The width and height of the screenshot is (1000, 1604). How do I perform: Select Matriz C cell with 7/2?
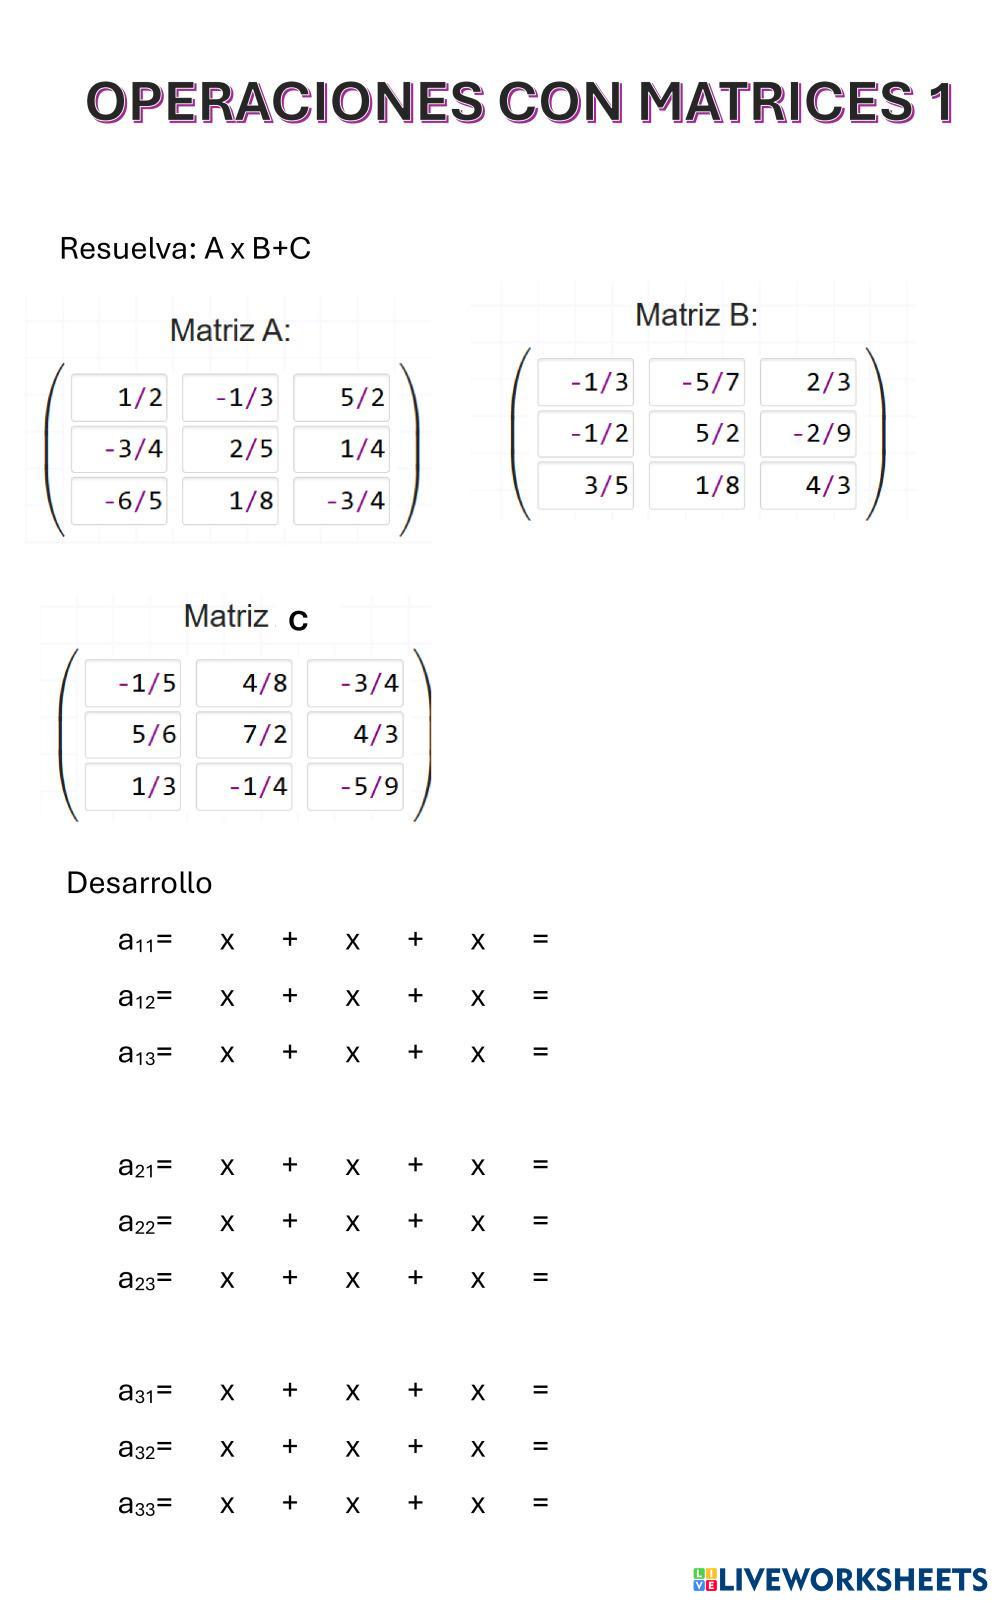(244, 735)
